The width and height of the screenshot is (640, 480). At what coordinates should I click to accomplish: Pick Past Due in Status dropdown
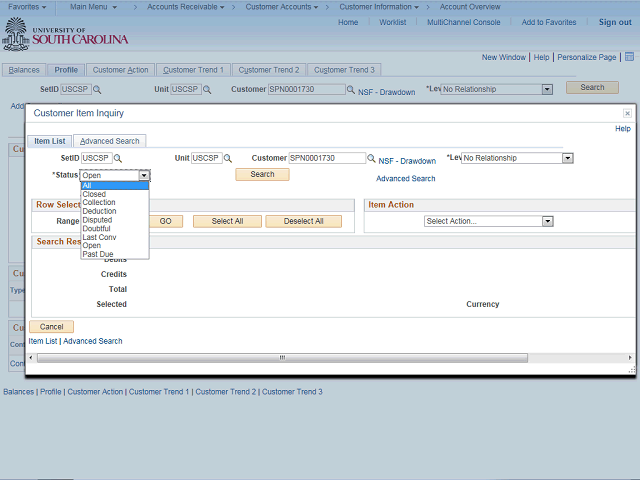[x=97, y=254]
